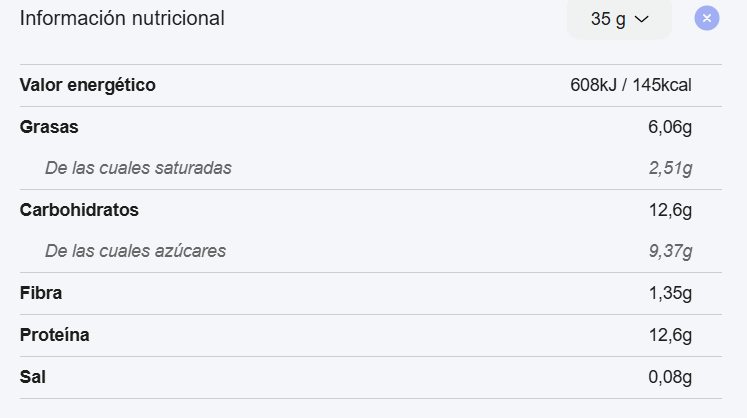The height and width of the screenshot is (418, 747).
Task: Select the De las cuales saturadas label
Action: coord(138,168)
